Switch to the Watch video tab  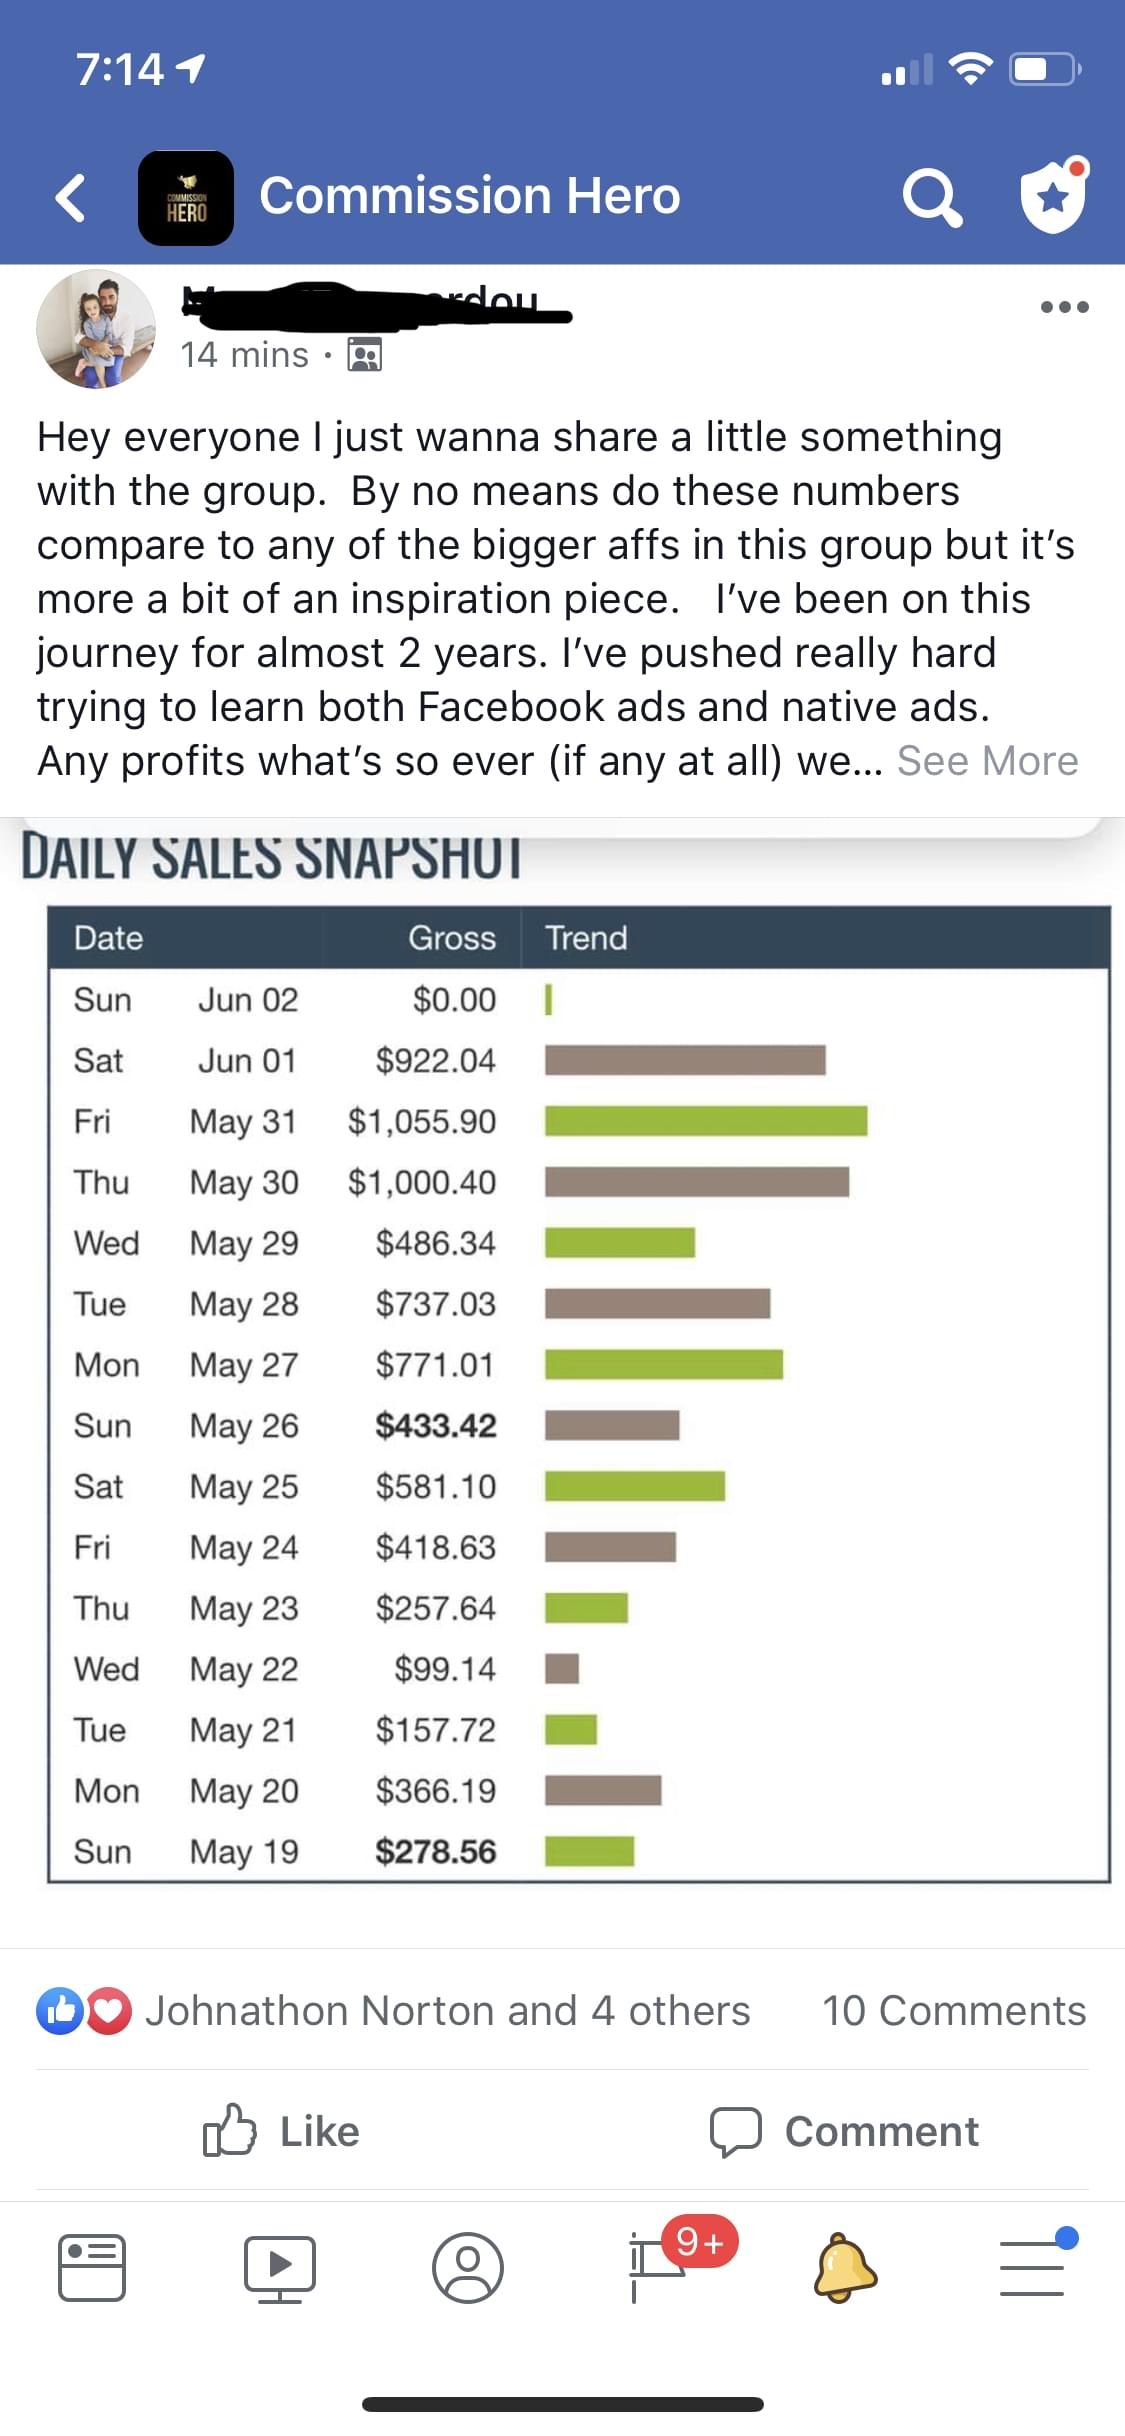(280, 2269)
